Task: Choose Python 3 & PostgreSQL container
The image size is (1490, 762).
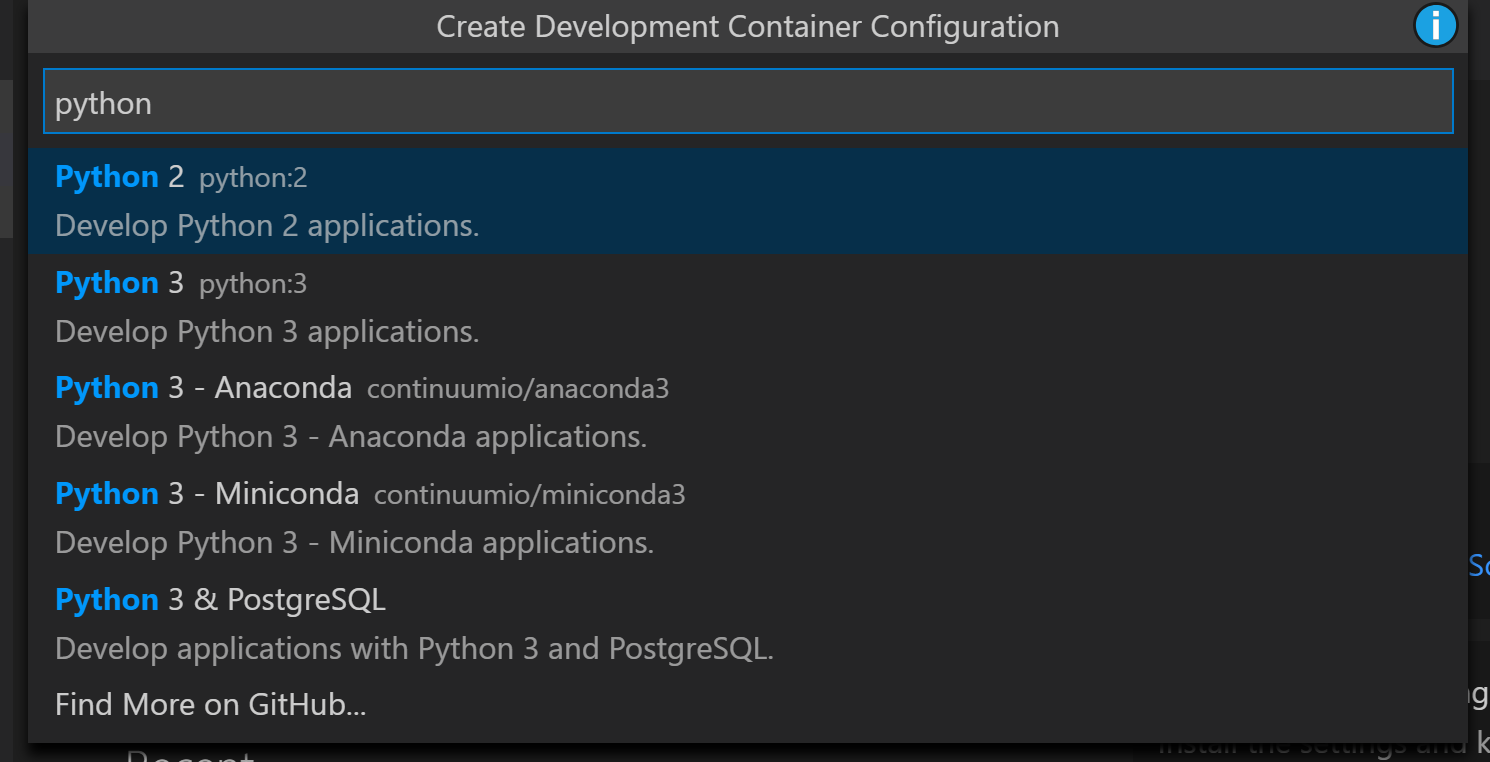Action: tap(220, 600)
